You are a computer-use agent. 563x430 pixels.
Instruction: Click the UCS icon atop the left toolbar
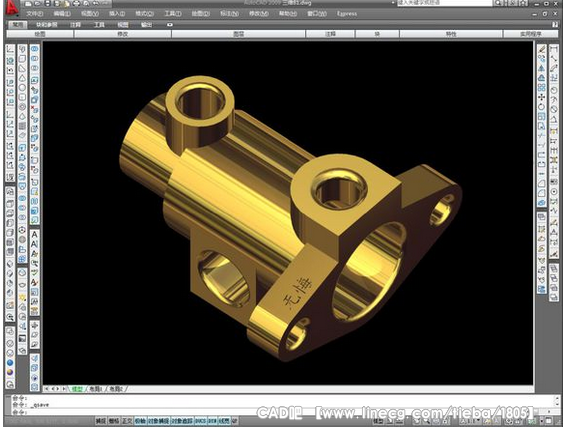click(x=10, y=50)
